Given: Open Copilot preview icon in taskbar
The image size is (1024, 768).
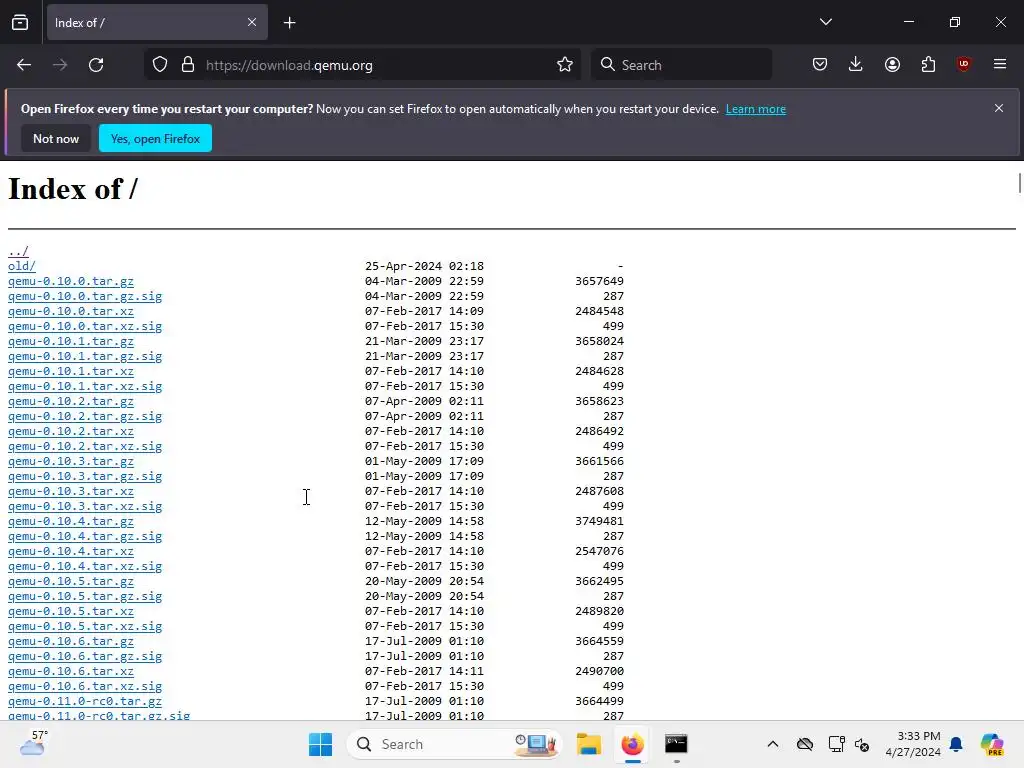Looking at the screenshot, I should 991,744.
